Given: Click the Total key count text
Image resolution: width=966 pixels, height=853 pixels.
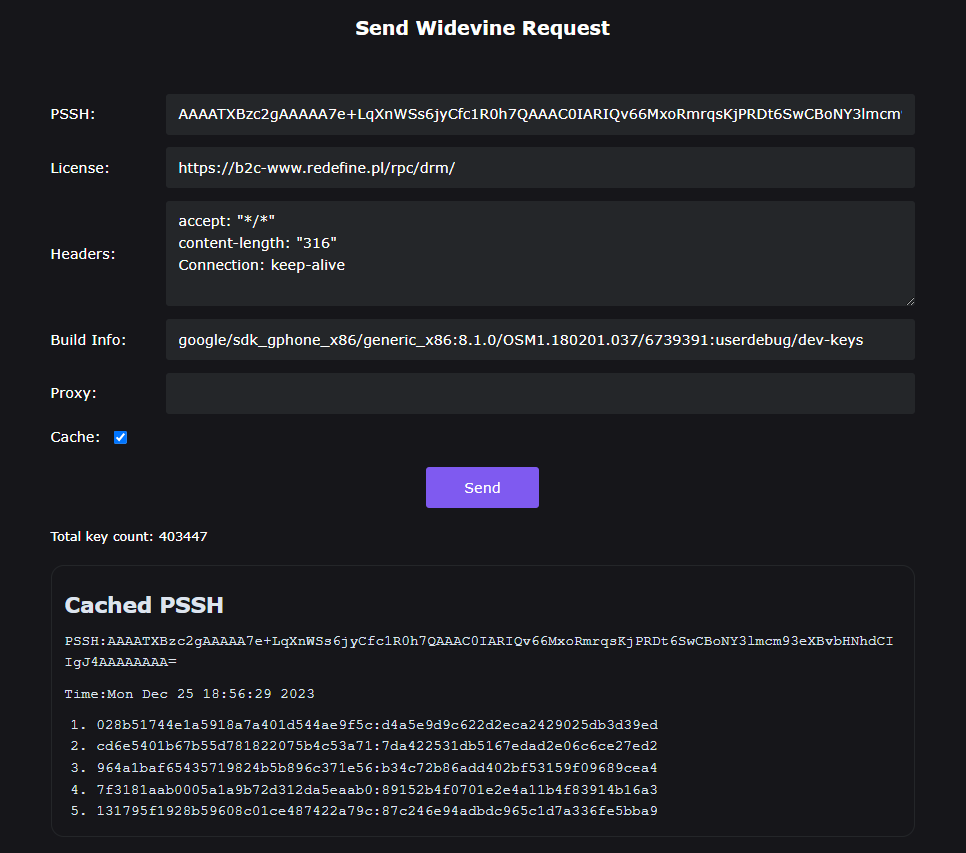Looking at the screenshot, I should [129, 537].
